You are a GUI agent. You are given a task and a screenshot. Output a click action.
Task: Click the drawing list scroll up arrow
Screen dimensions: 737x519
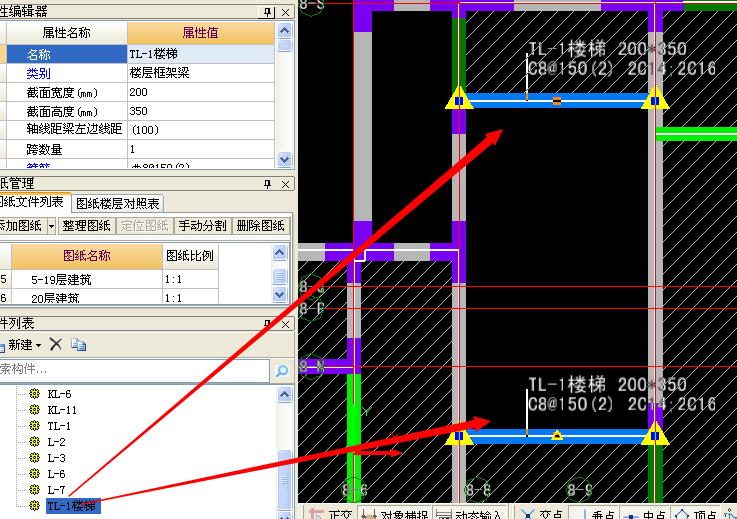280,253
